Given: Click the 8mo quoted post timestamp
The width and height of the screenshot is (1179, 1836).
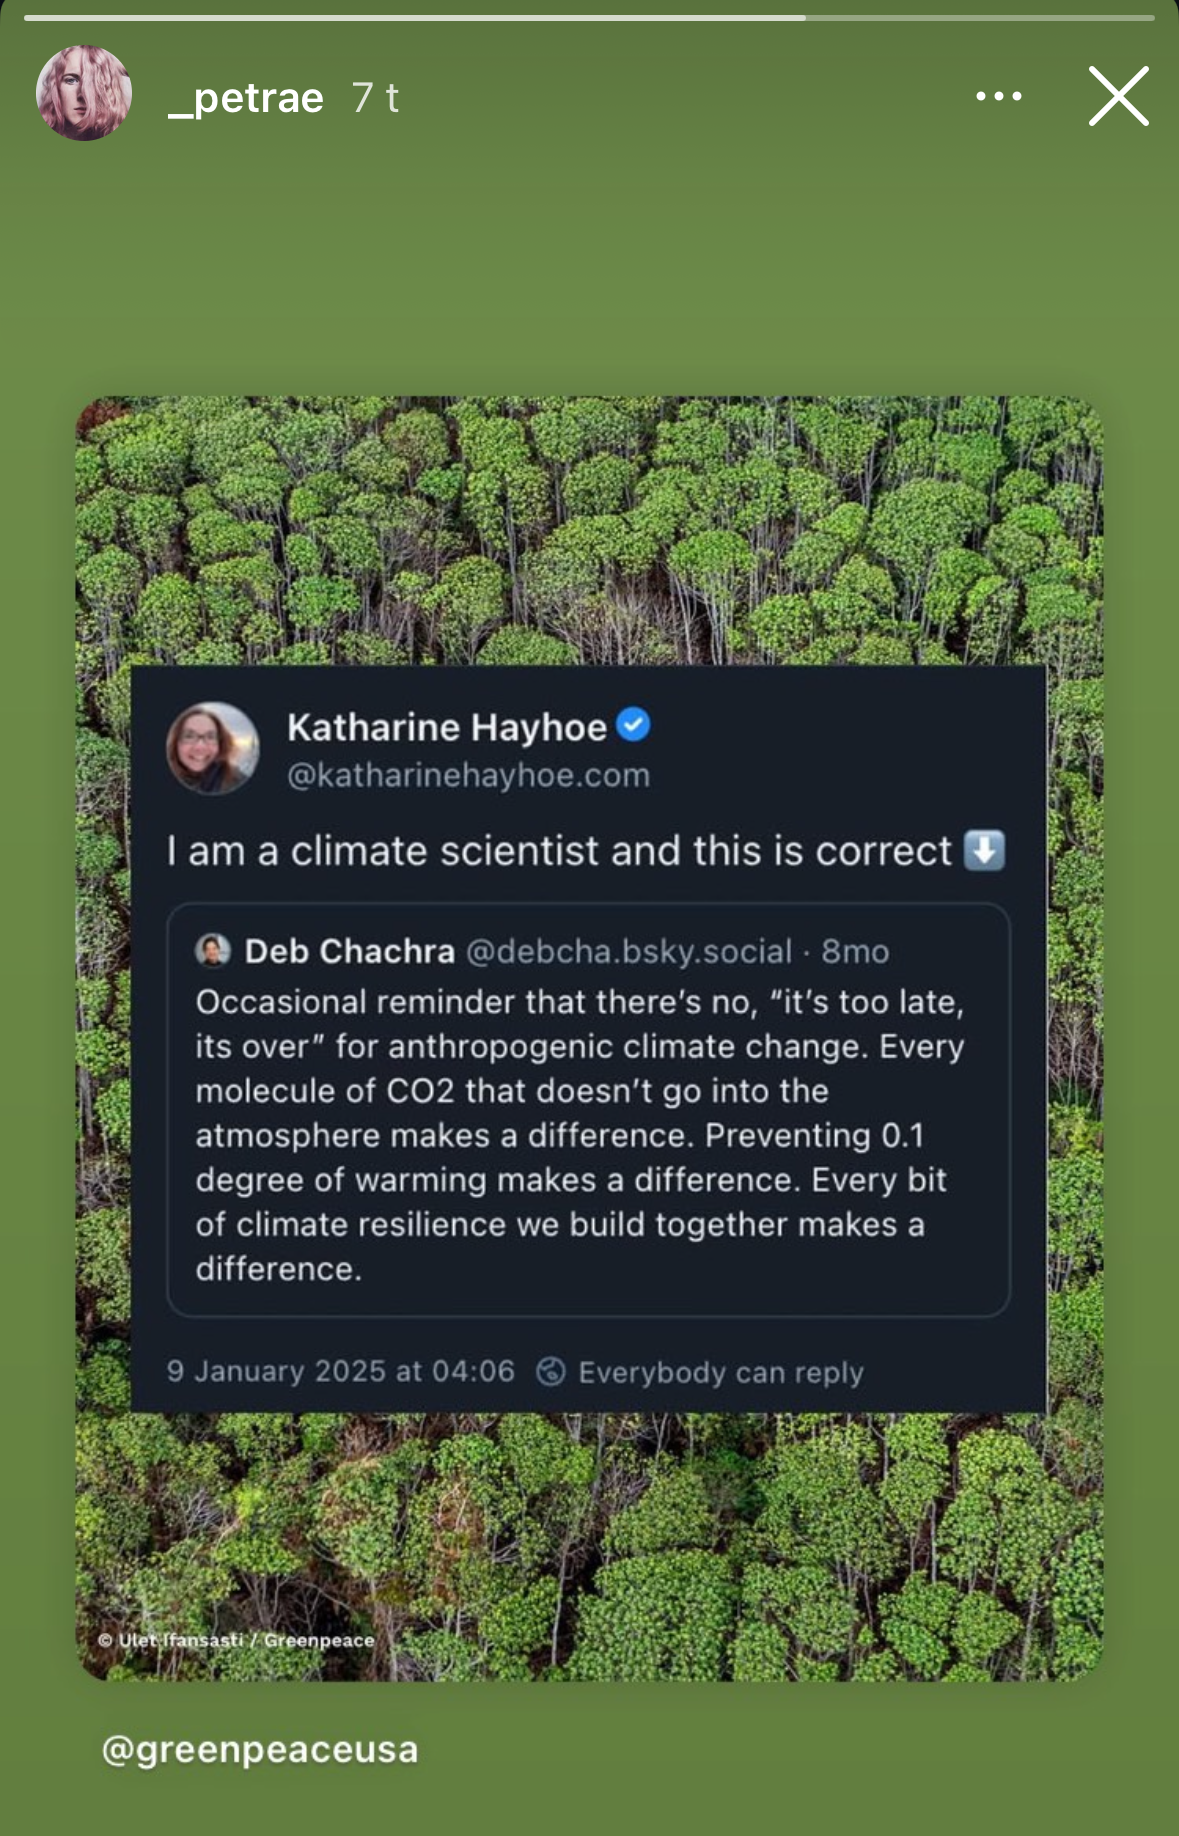Looking at the screenshot, I should (855, 951).
